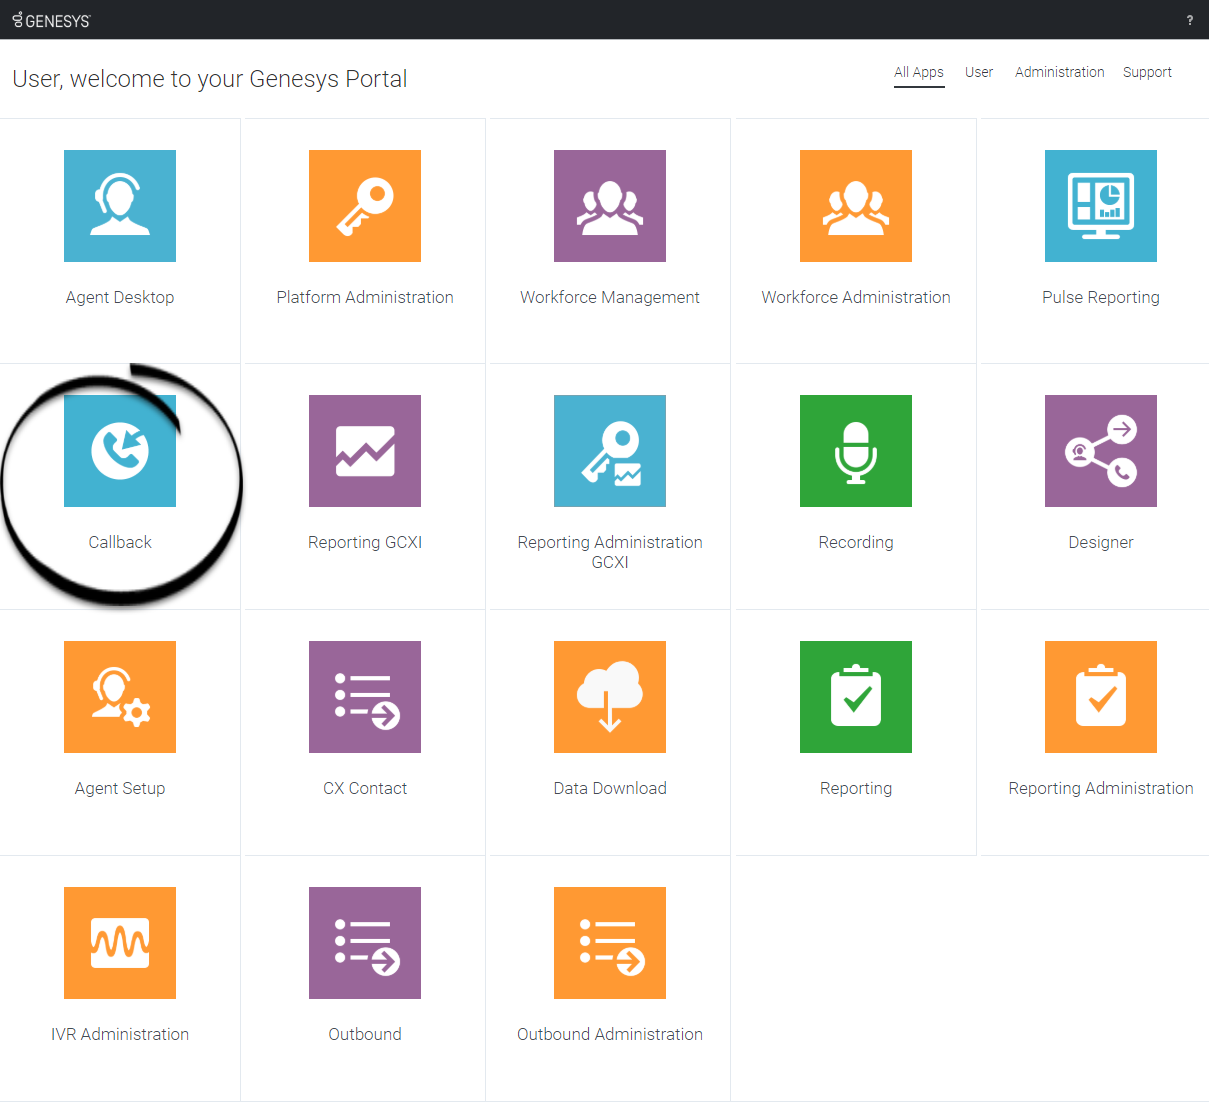
Task: Click the Platform Administration label
Action: coord(365,297)
